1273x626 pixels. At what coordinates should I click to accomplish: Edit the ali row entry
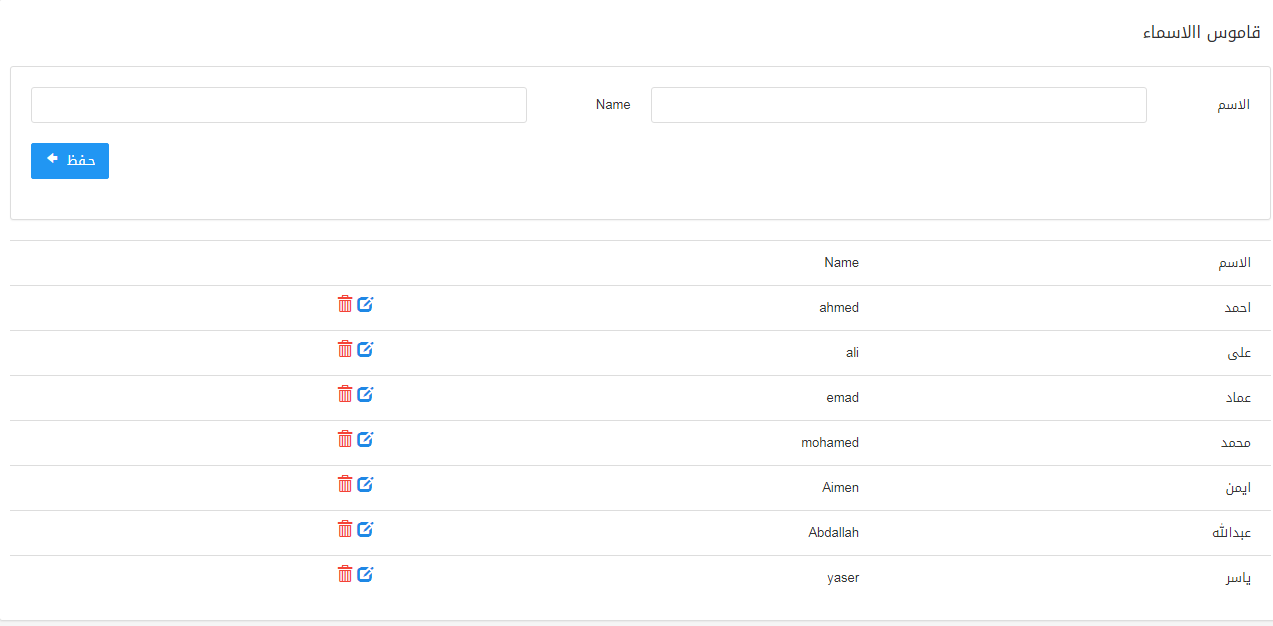(x=365, y=349)
